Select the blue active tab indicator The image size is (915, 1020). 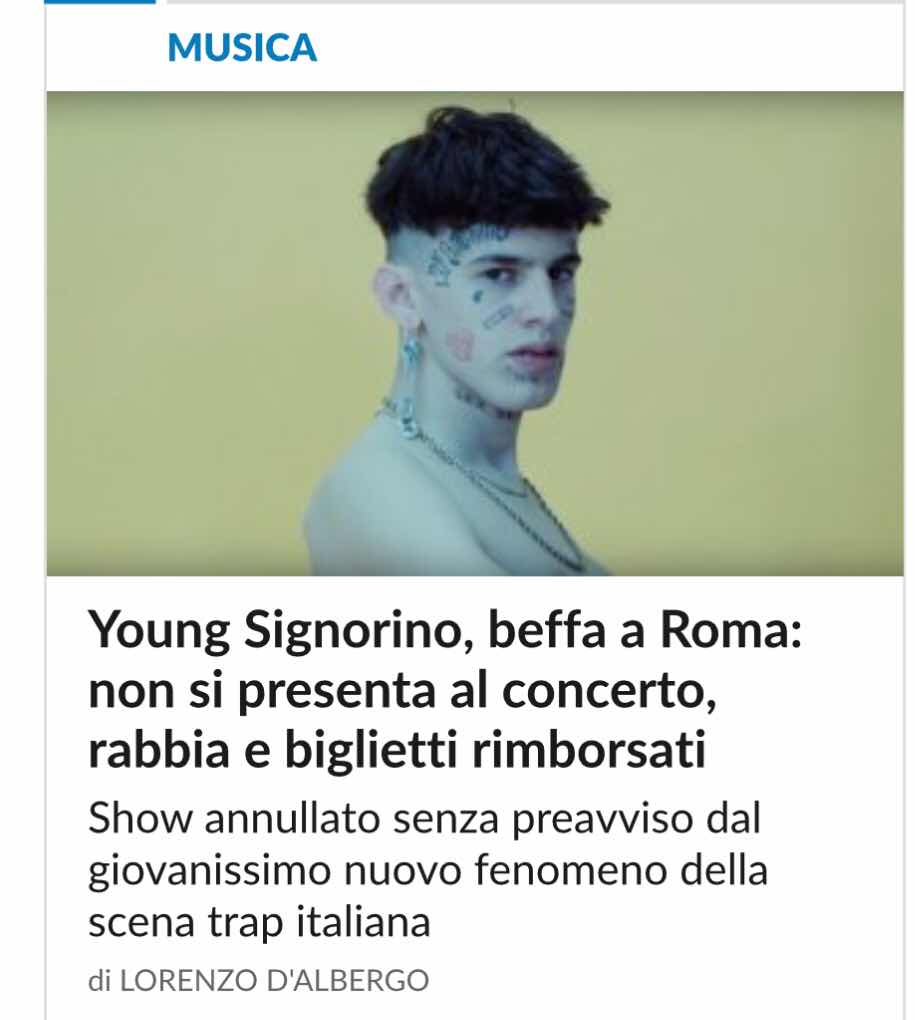(x=99, y=2)
